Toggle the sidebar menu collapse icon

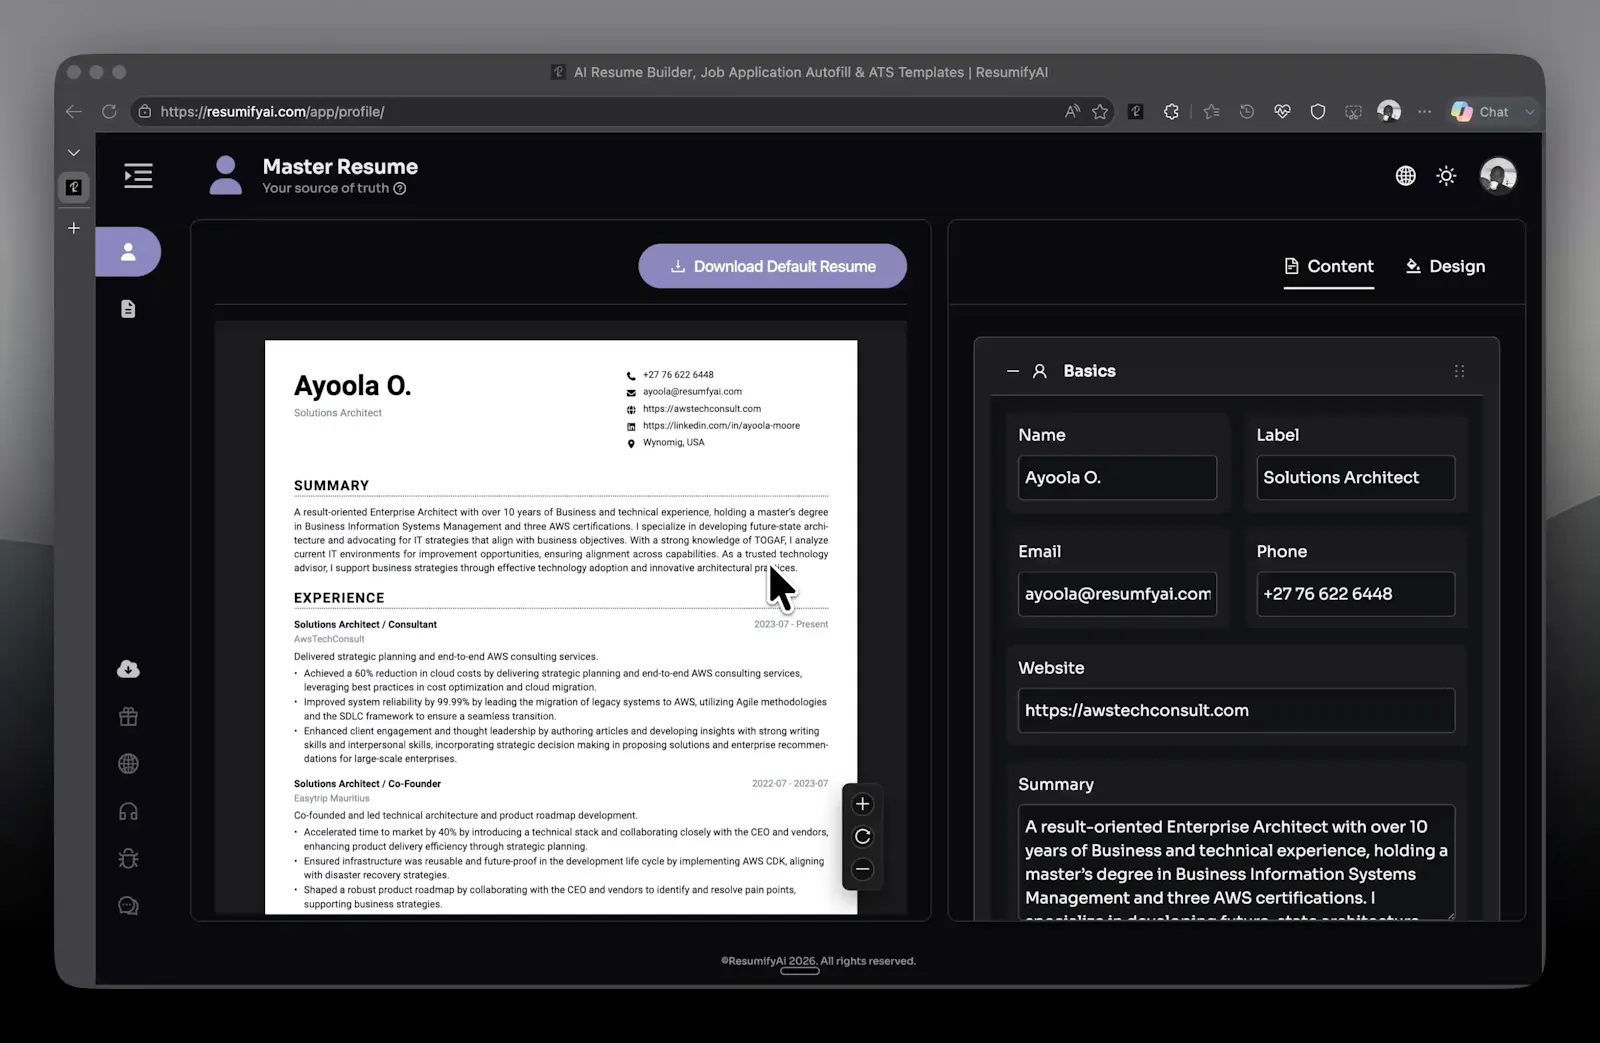tap(138, 176)
